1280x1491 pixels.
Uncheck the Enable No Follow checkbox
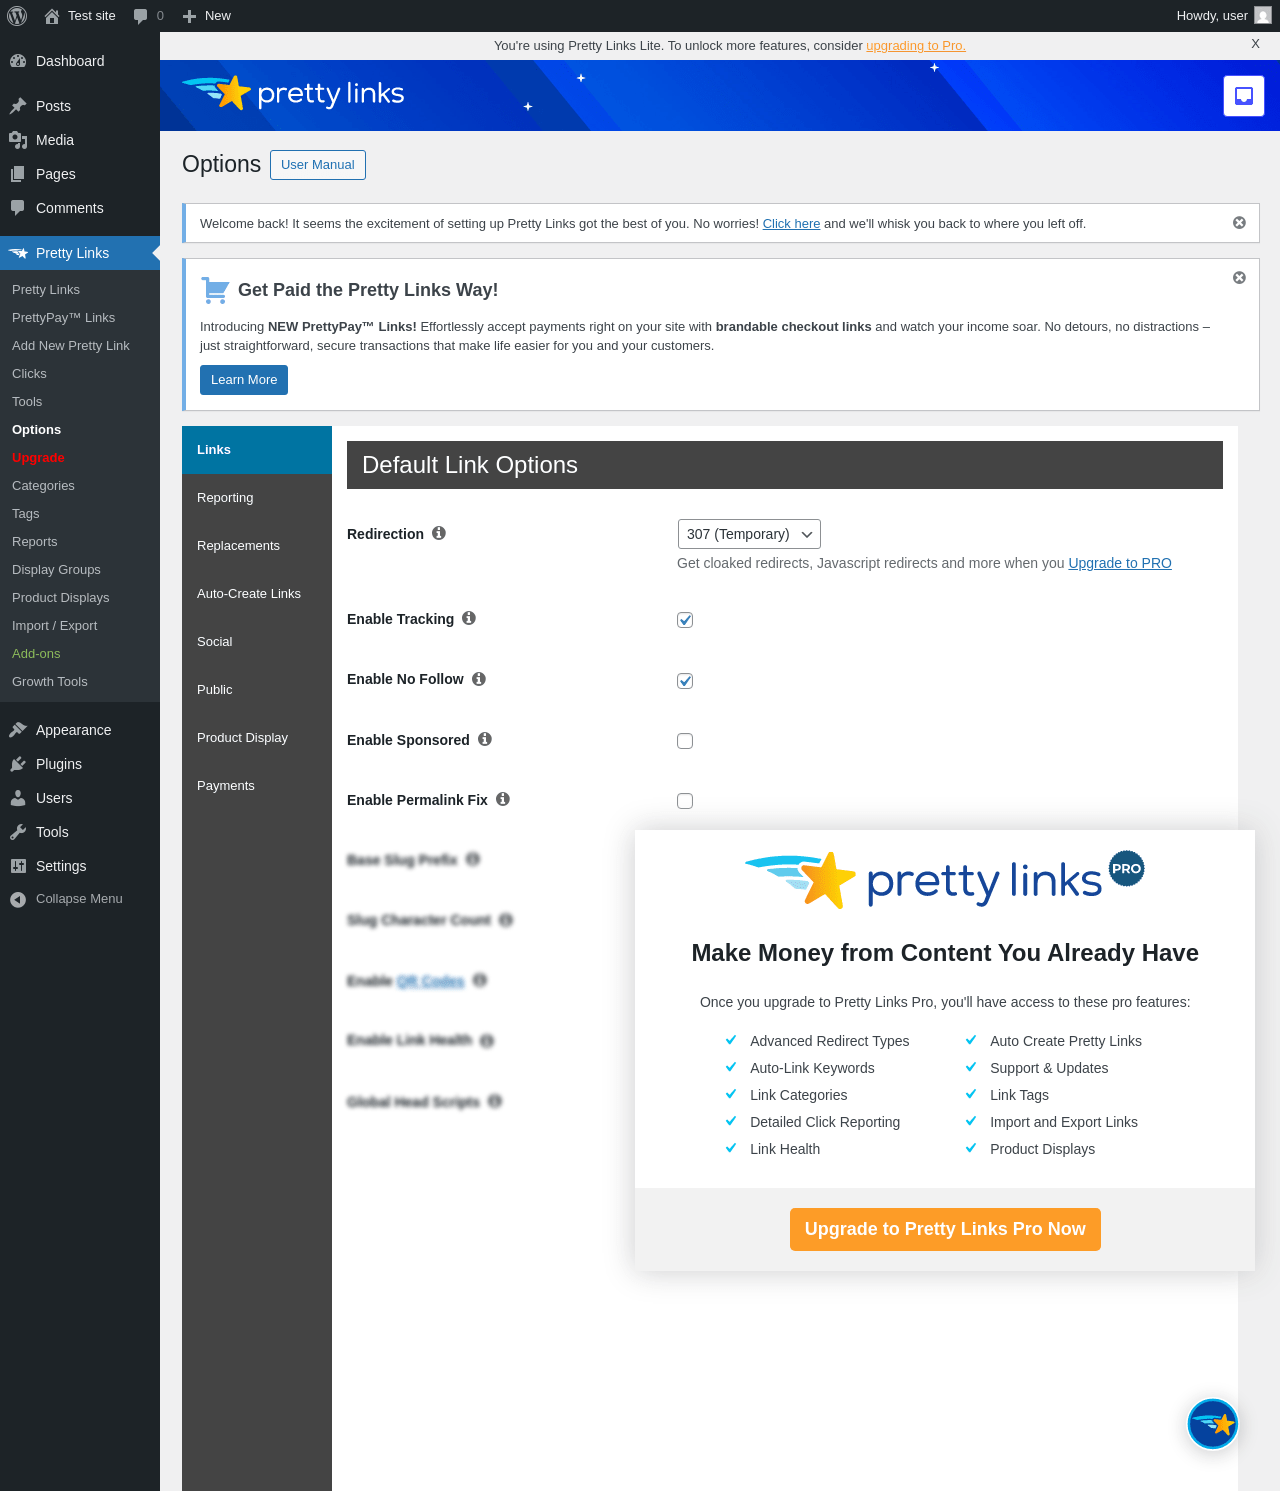click(x=685, y=681)
